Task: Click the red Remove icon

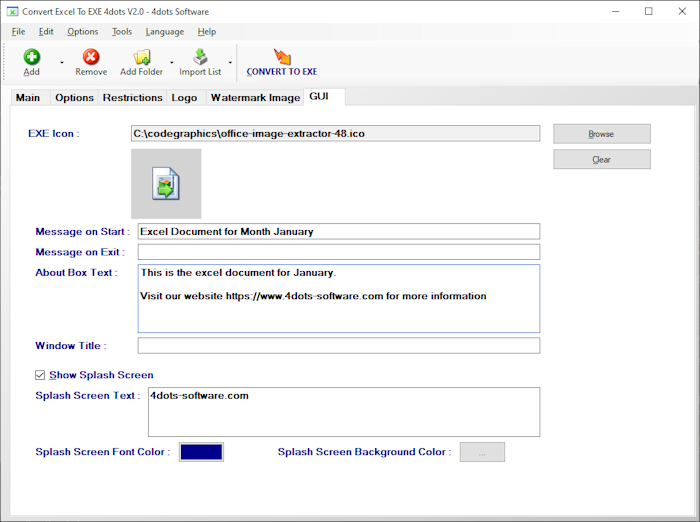Action: pos(91,57)
